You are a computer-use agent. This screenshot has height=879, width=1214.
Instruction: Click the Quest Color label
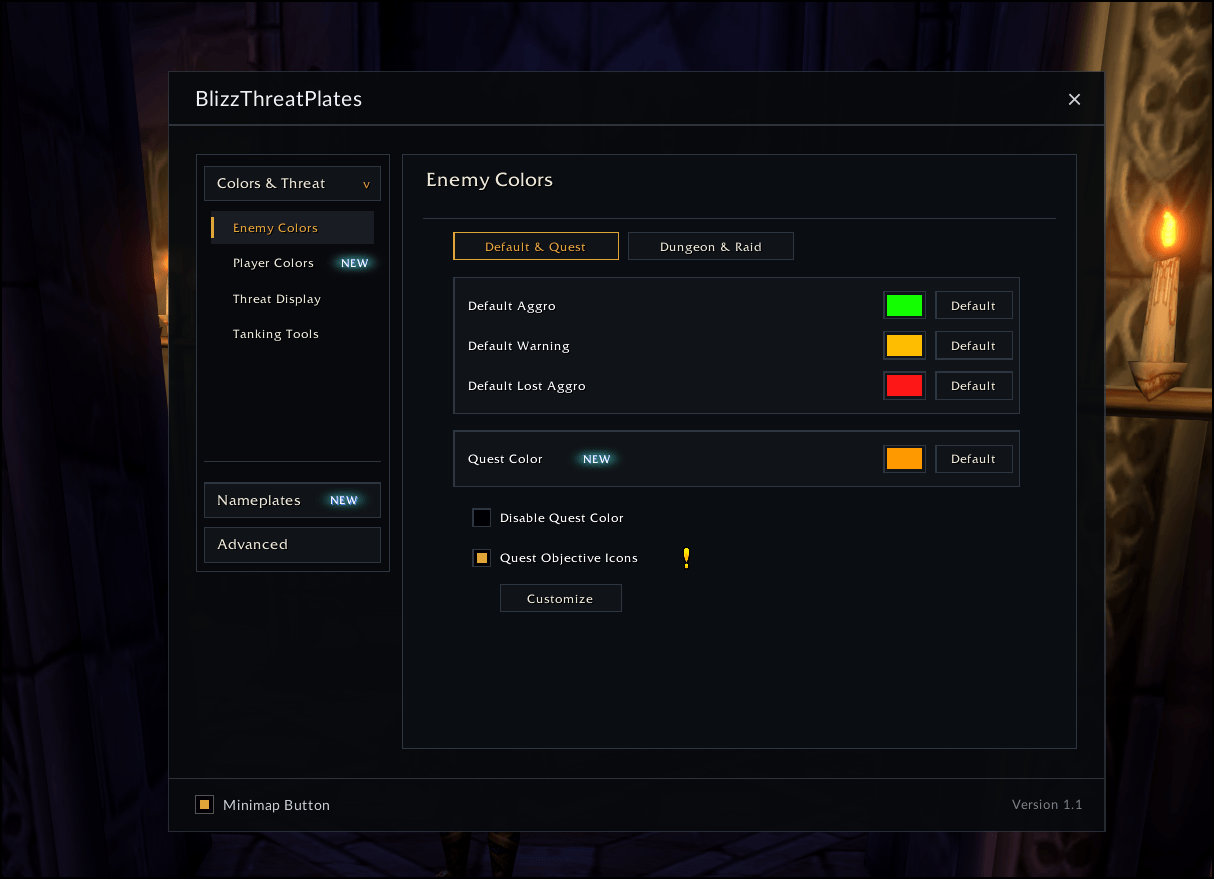coord(505,459)
